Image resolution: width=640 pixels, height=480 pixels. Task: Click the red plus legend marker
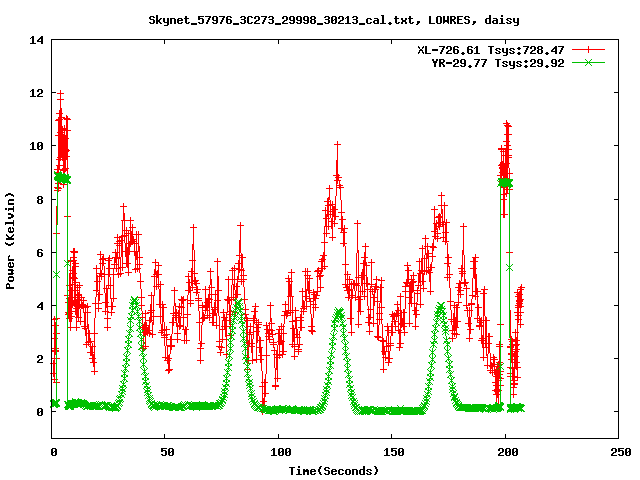588,50
